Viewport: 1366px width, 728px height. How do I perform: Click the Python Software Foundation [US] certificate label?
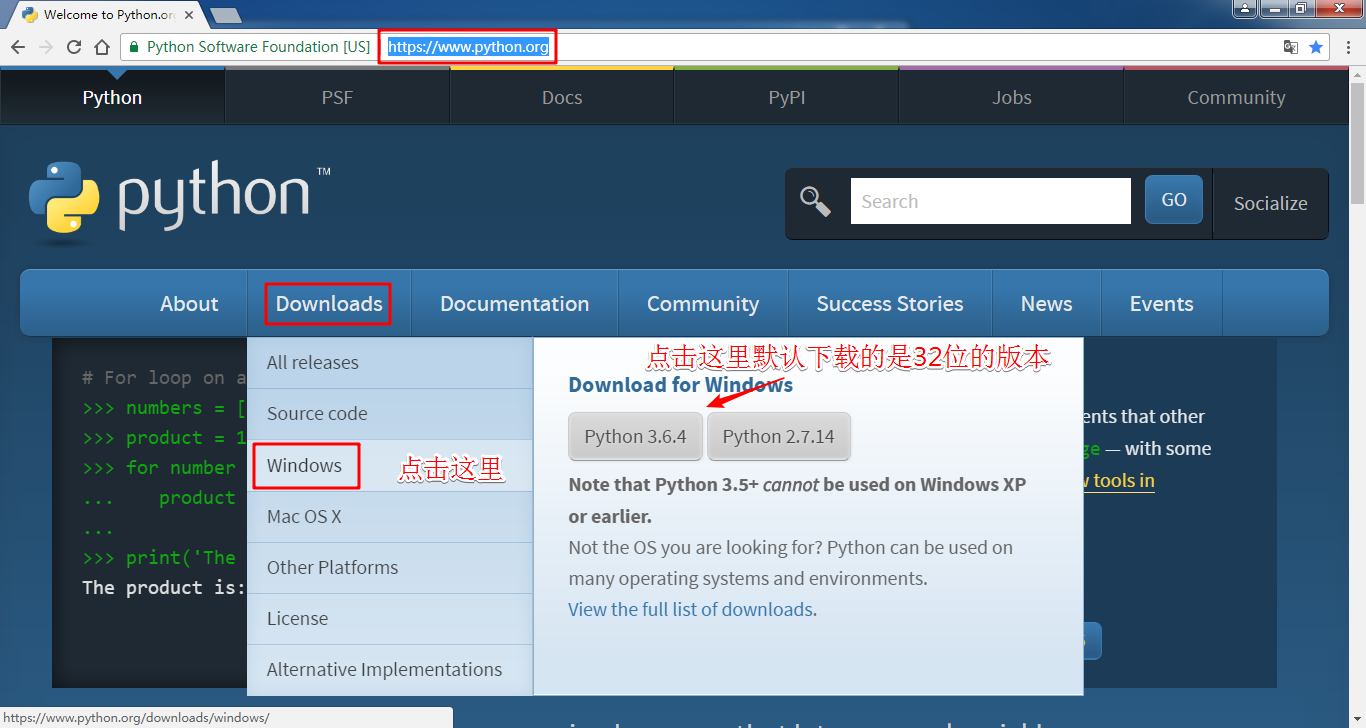[258, 47]
